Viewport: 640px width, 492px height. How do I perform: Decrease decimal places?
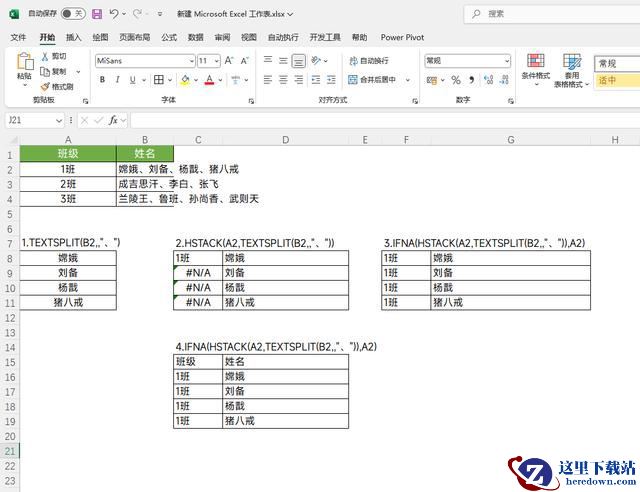(504, 80)
